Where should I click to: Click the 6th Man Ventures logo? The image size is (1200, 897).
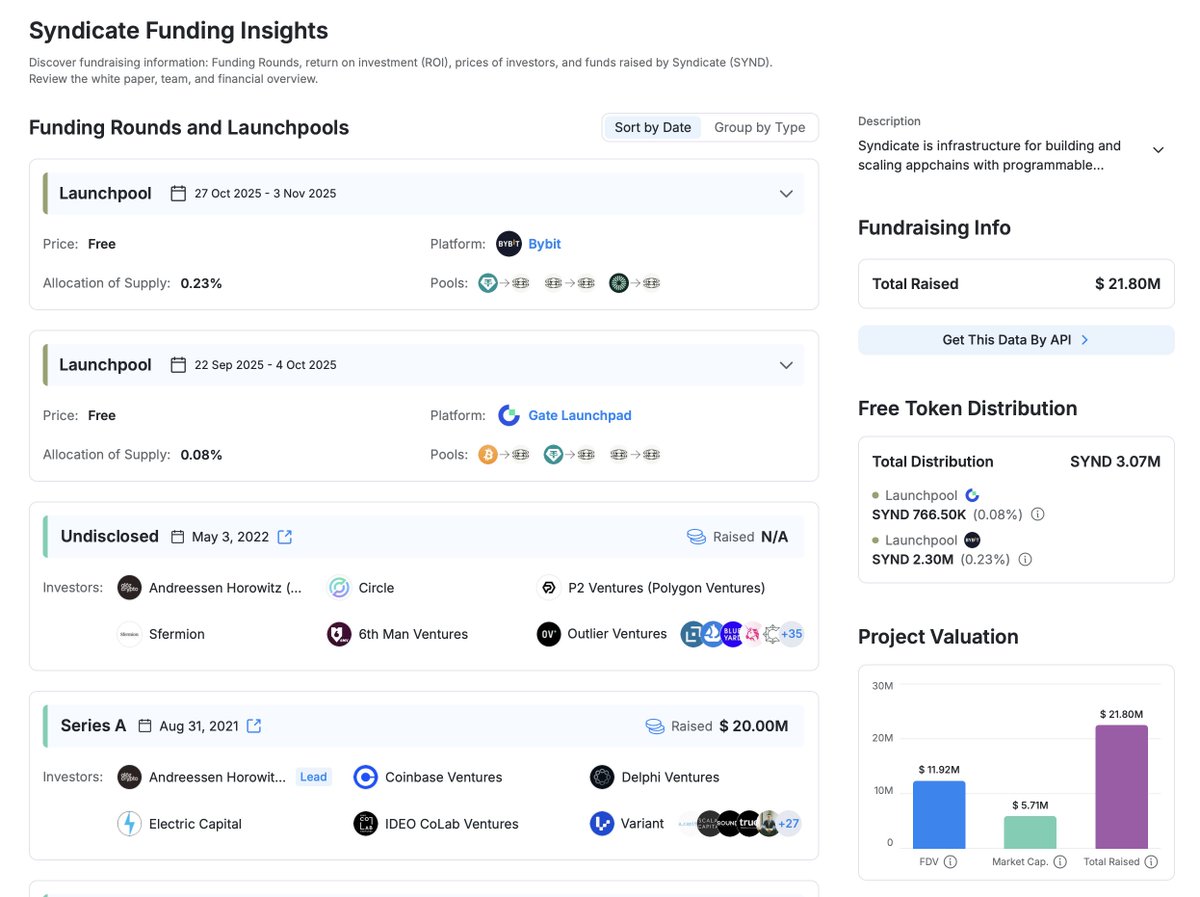click(339, 634)
